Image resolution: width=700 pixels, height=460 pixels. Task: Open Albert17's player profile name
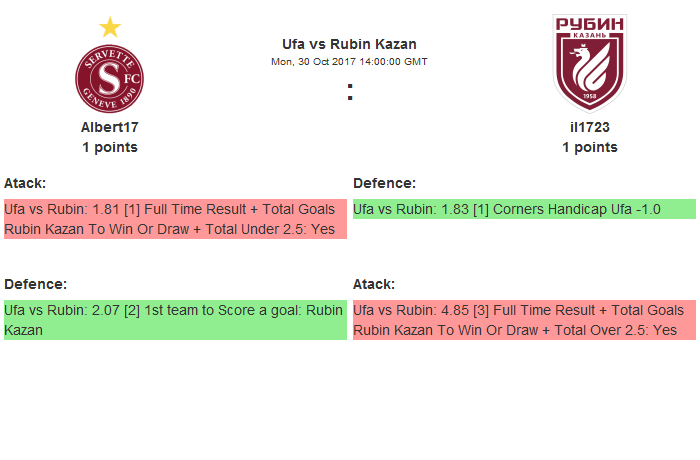coord(110,127)
